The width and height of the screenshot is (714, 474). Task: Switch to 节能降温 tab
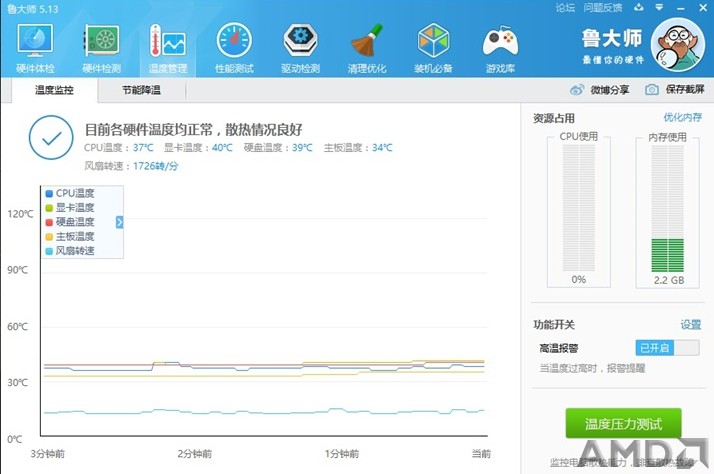141,90
